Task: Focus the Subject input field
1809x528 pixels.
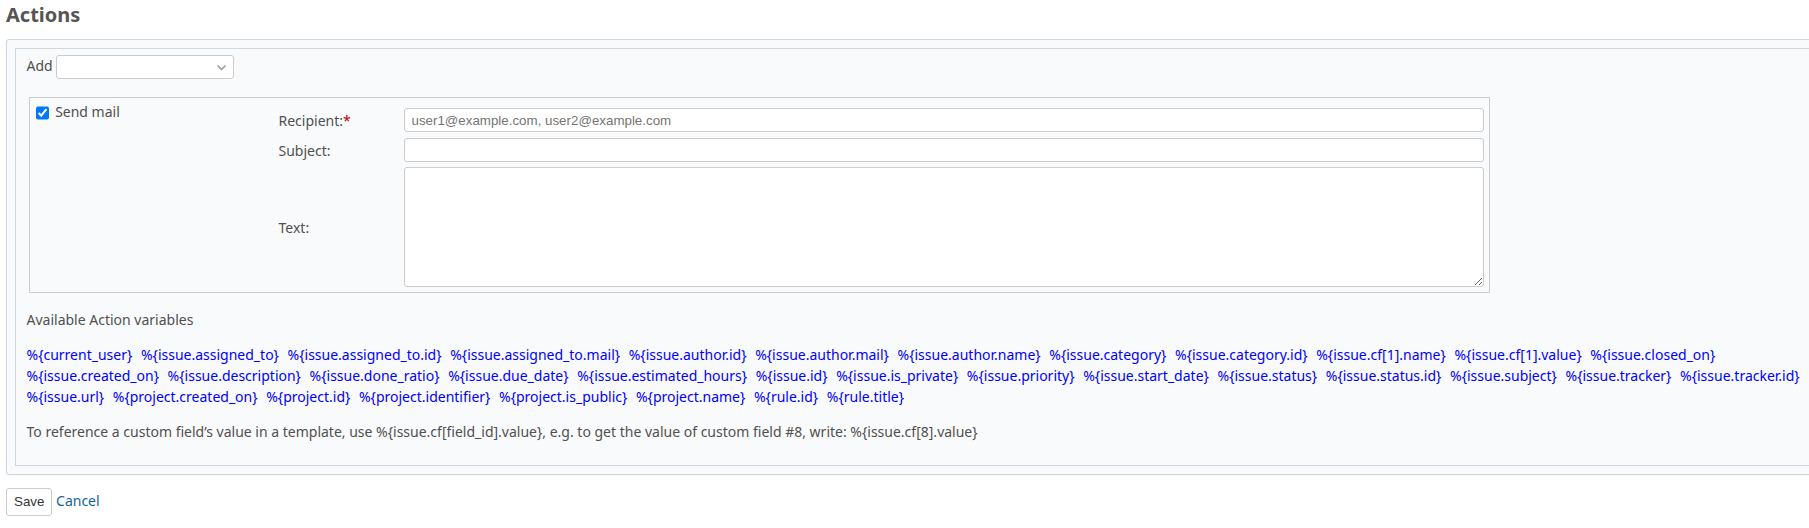Action: [x=942, y=150]
